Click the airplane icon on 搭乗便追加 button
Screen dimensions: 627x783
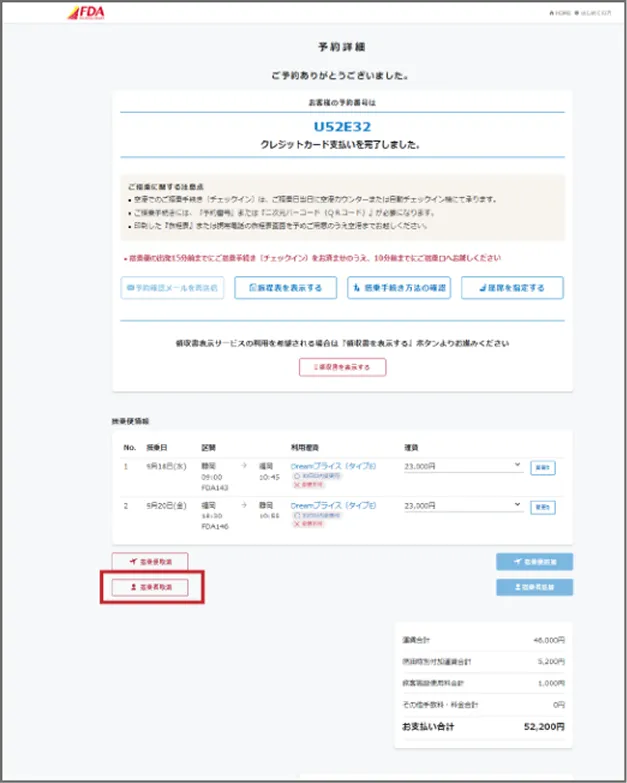click(516, 562)
